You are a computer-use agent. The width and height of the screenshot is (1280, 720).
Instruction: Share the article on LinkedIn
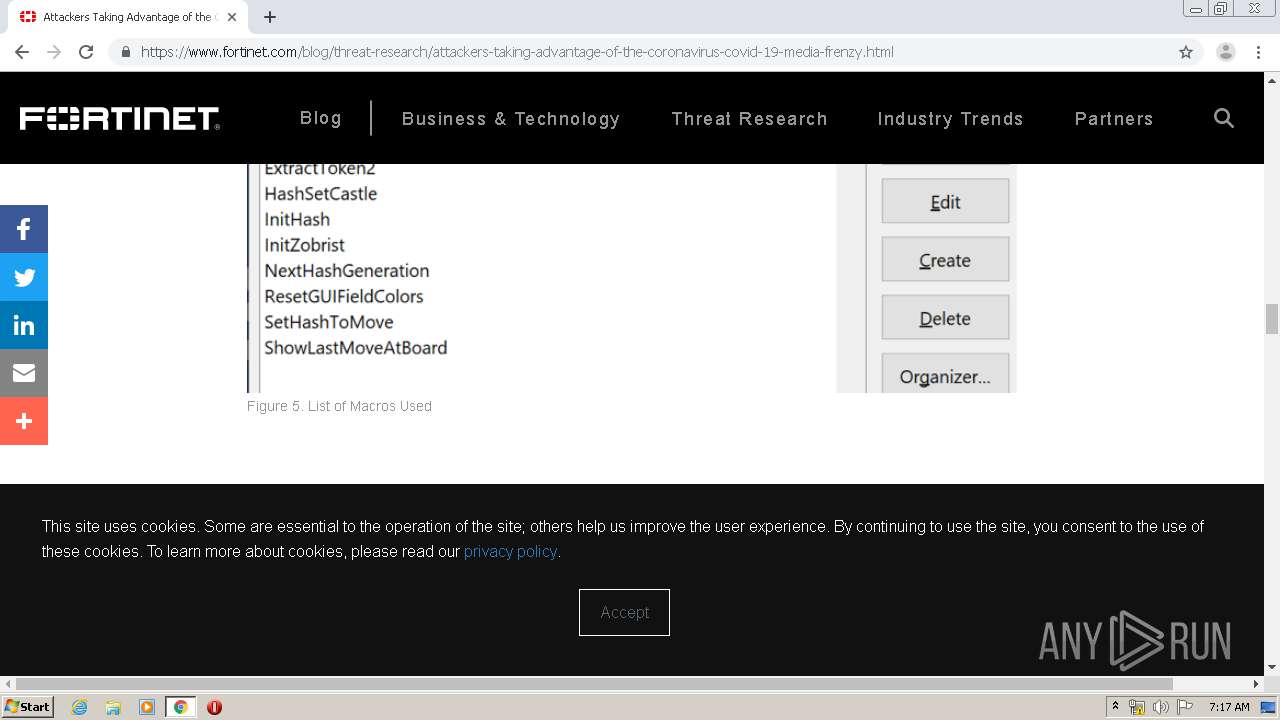click(x=24, y=325)
